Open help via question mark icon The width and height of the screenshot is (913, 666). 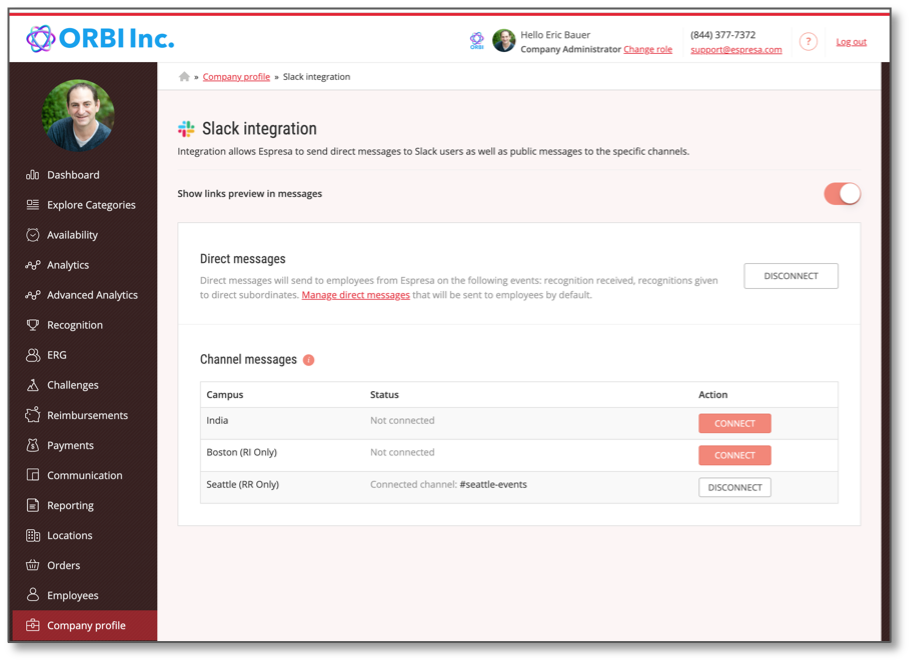tap(808, 41)
